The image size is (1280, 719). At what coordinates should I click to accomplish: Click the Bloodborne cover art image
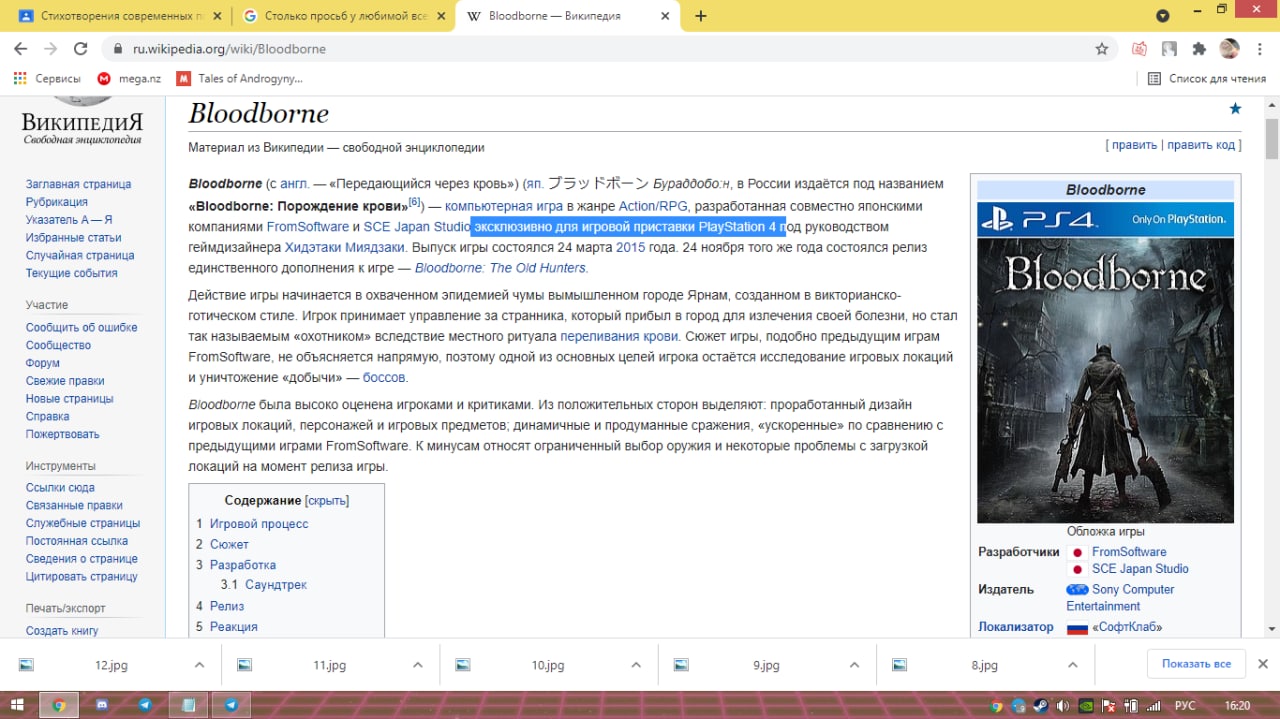(1105, 380)
